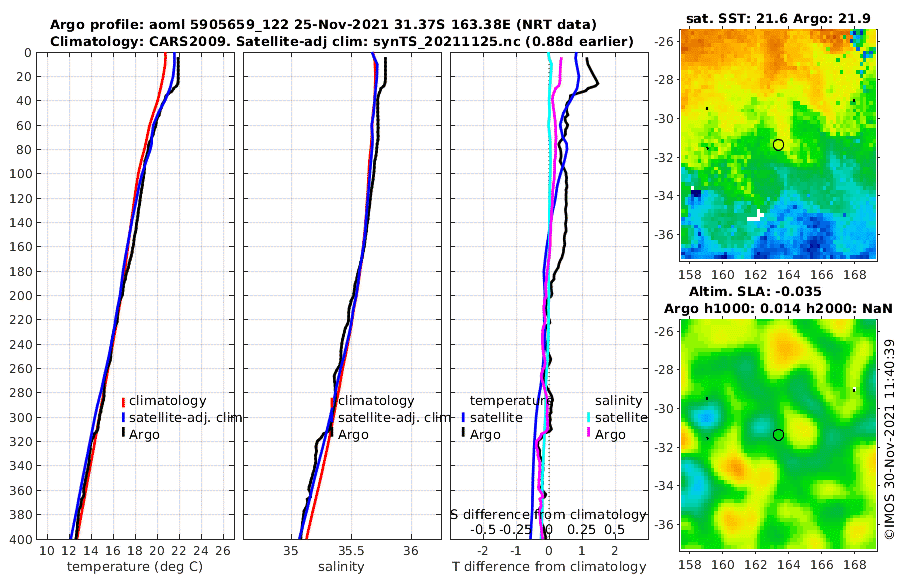Click the Argo float circle on SLA map
Image resolution: width=900 pixels, height=580 pixels.
pyautogui.click(x=778, y=435)
